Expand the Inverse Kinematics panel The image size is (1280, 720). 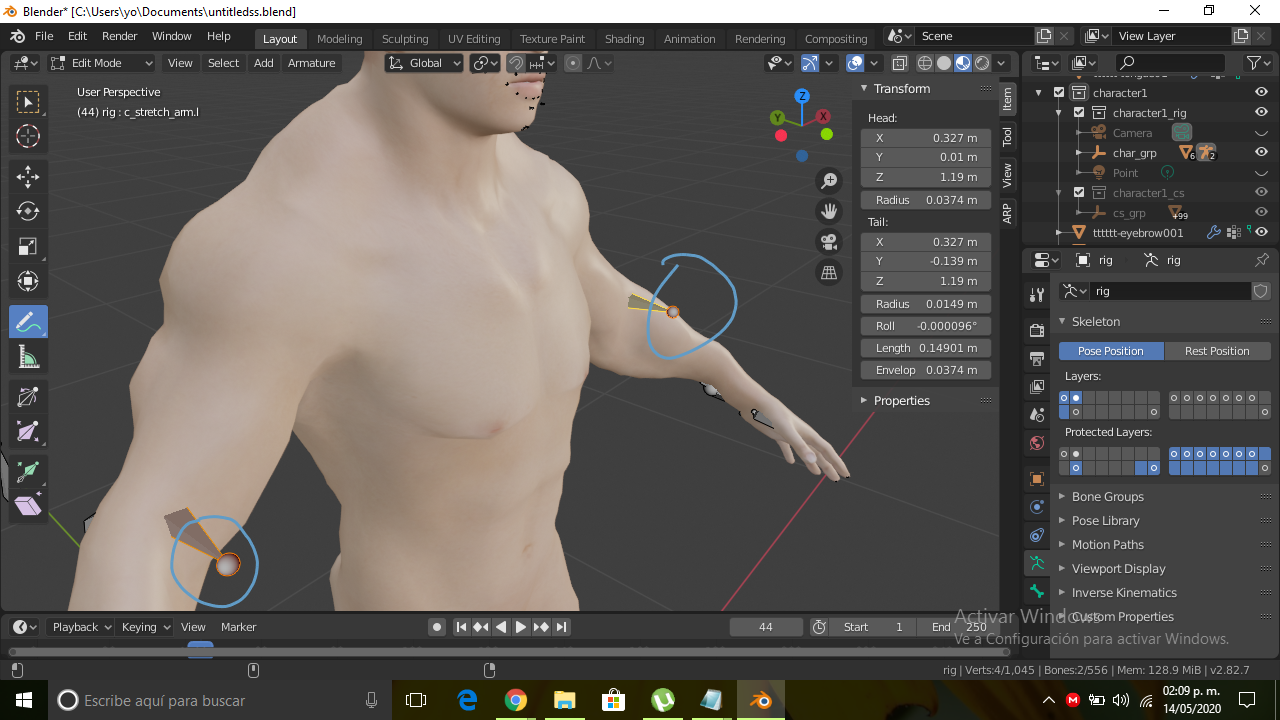pos(1124,593)
